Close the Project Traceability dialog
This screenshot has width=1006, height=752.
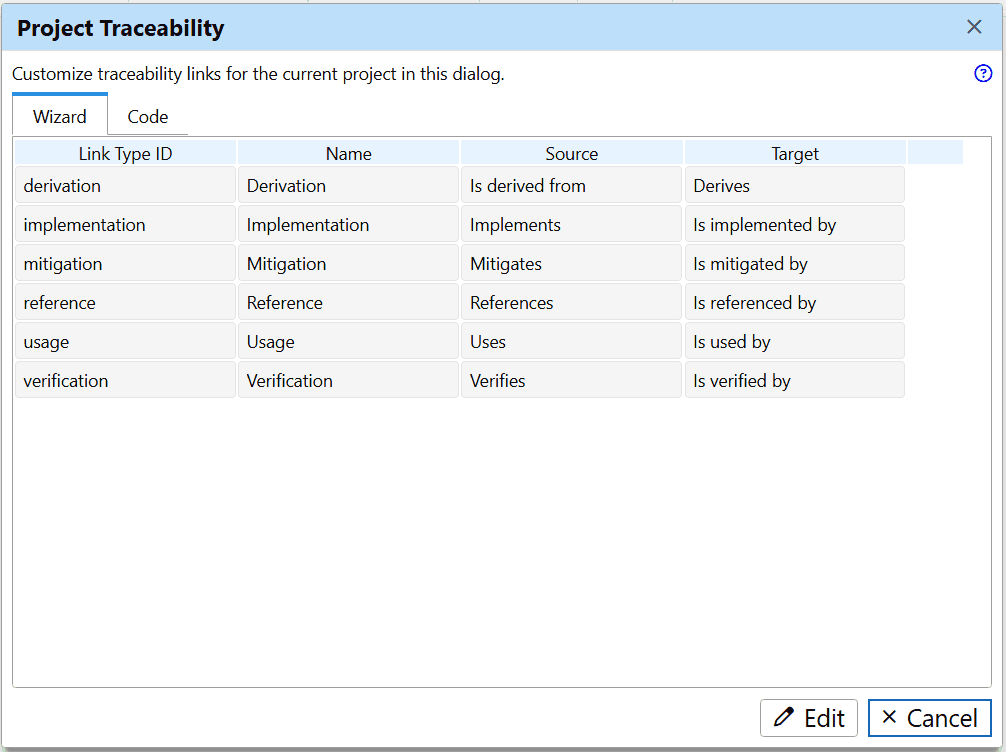pos(973,27)
